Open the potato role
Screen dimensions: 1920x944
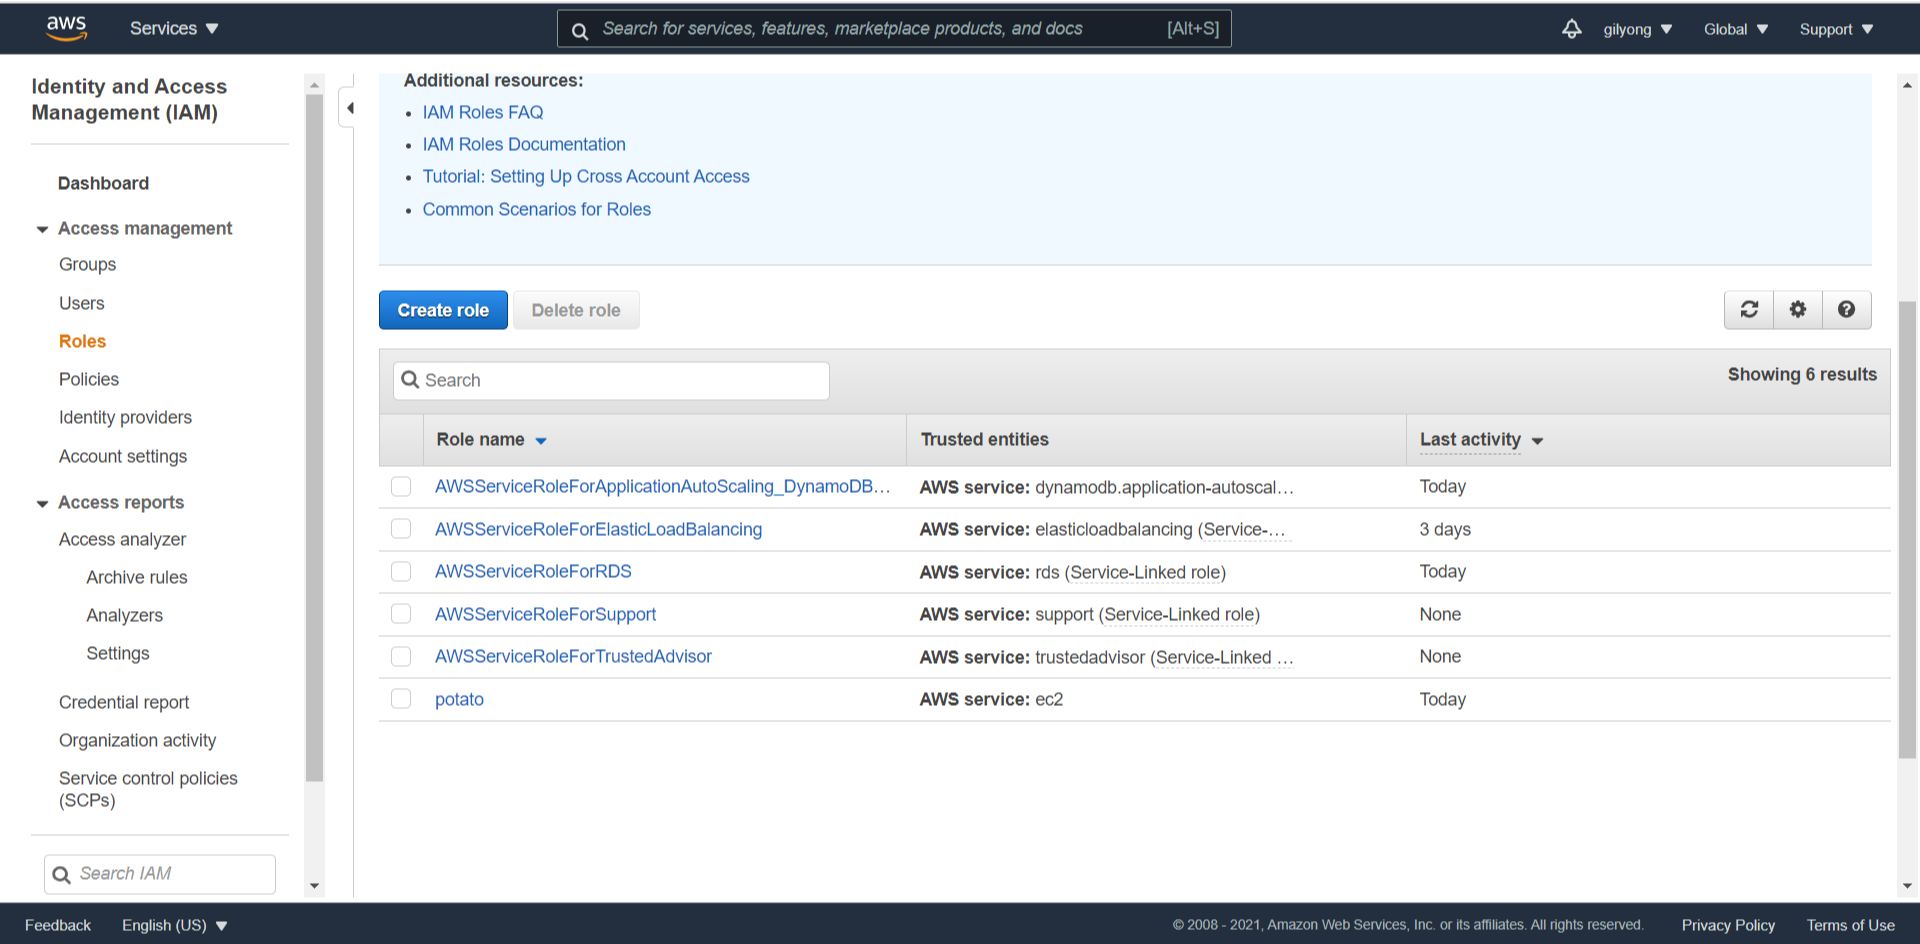coord(459,699)
